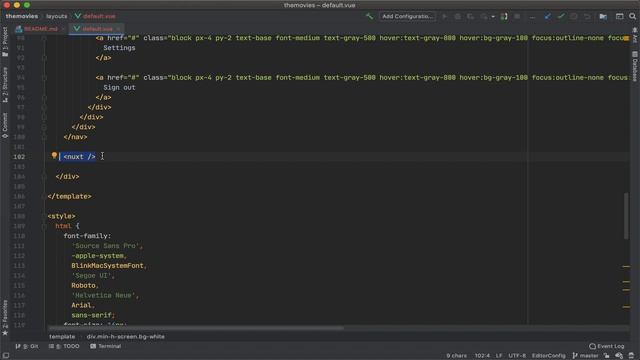Viewport: 640px width, 360px height.
Task: Click the 'Settings' text on line 91
Action: tap(119, 48)
